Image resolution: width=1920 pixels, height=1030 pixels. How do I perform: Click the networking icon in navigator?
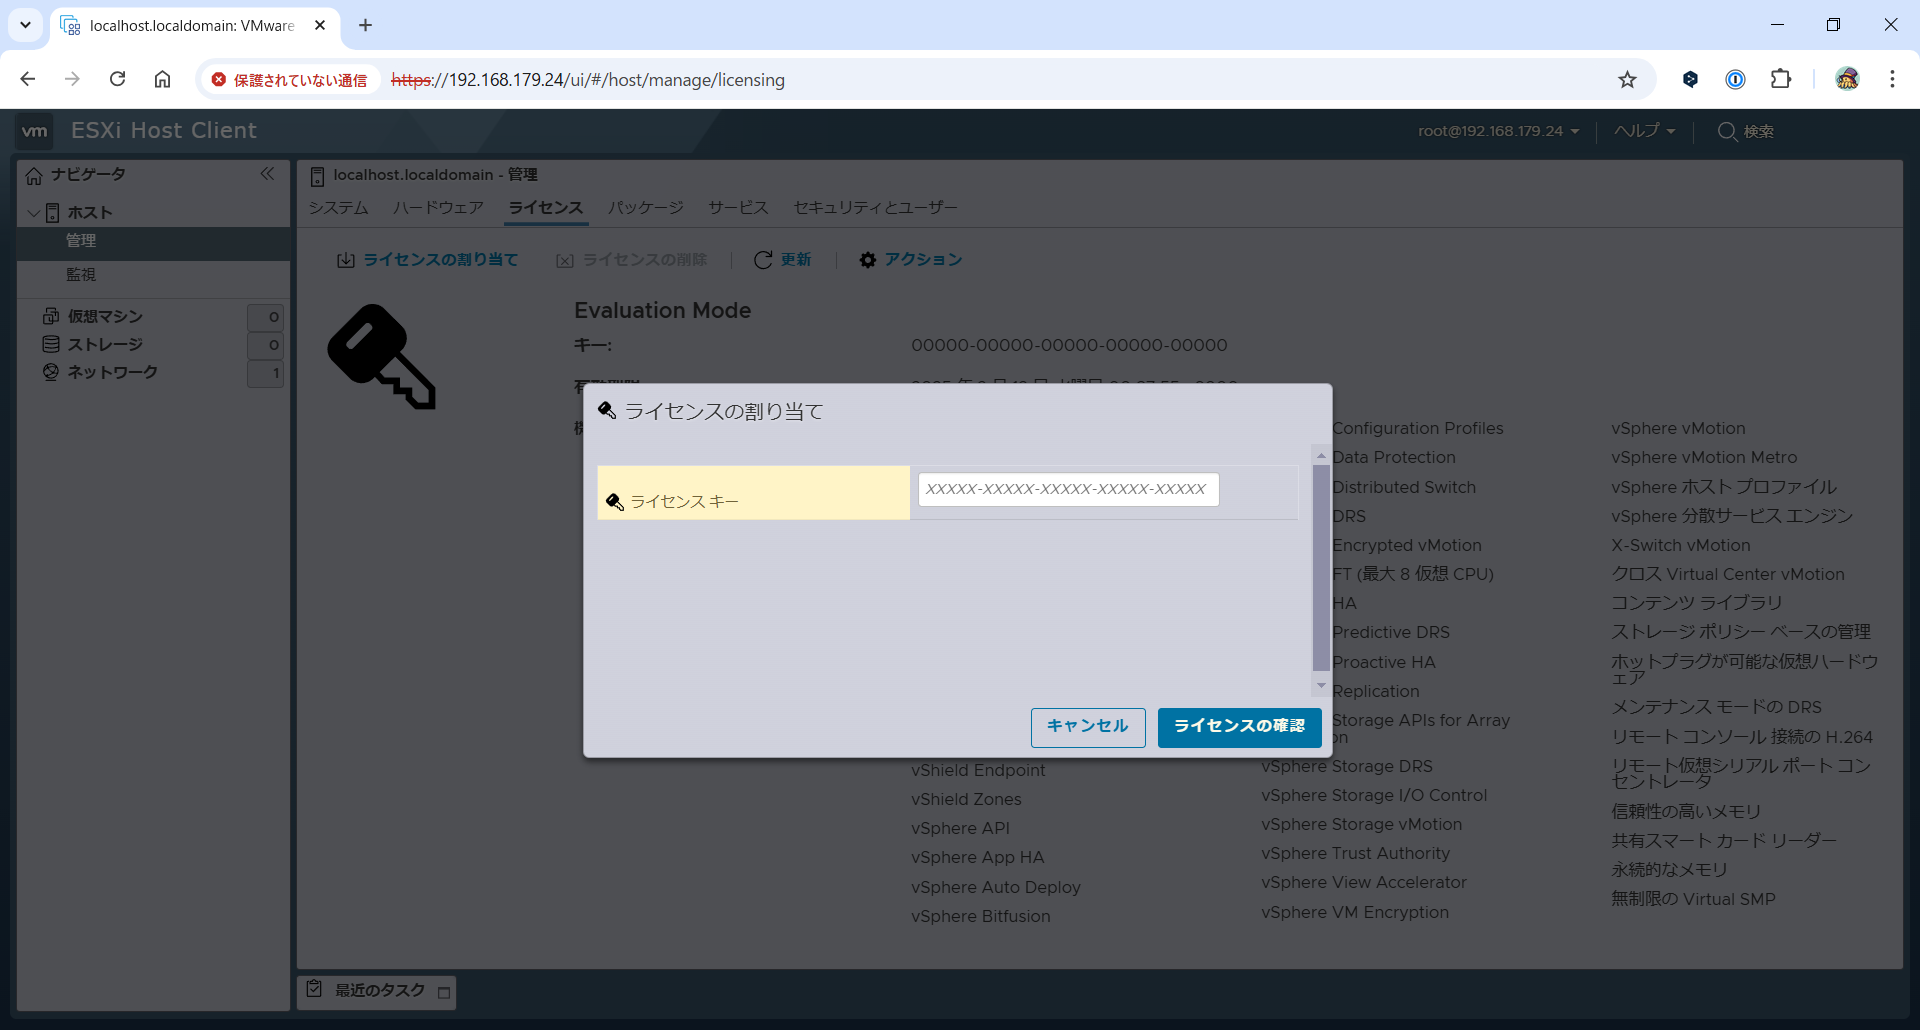[x=51, y=372]
